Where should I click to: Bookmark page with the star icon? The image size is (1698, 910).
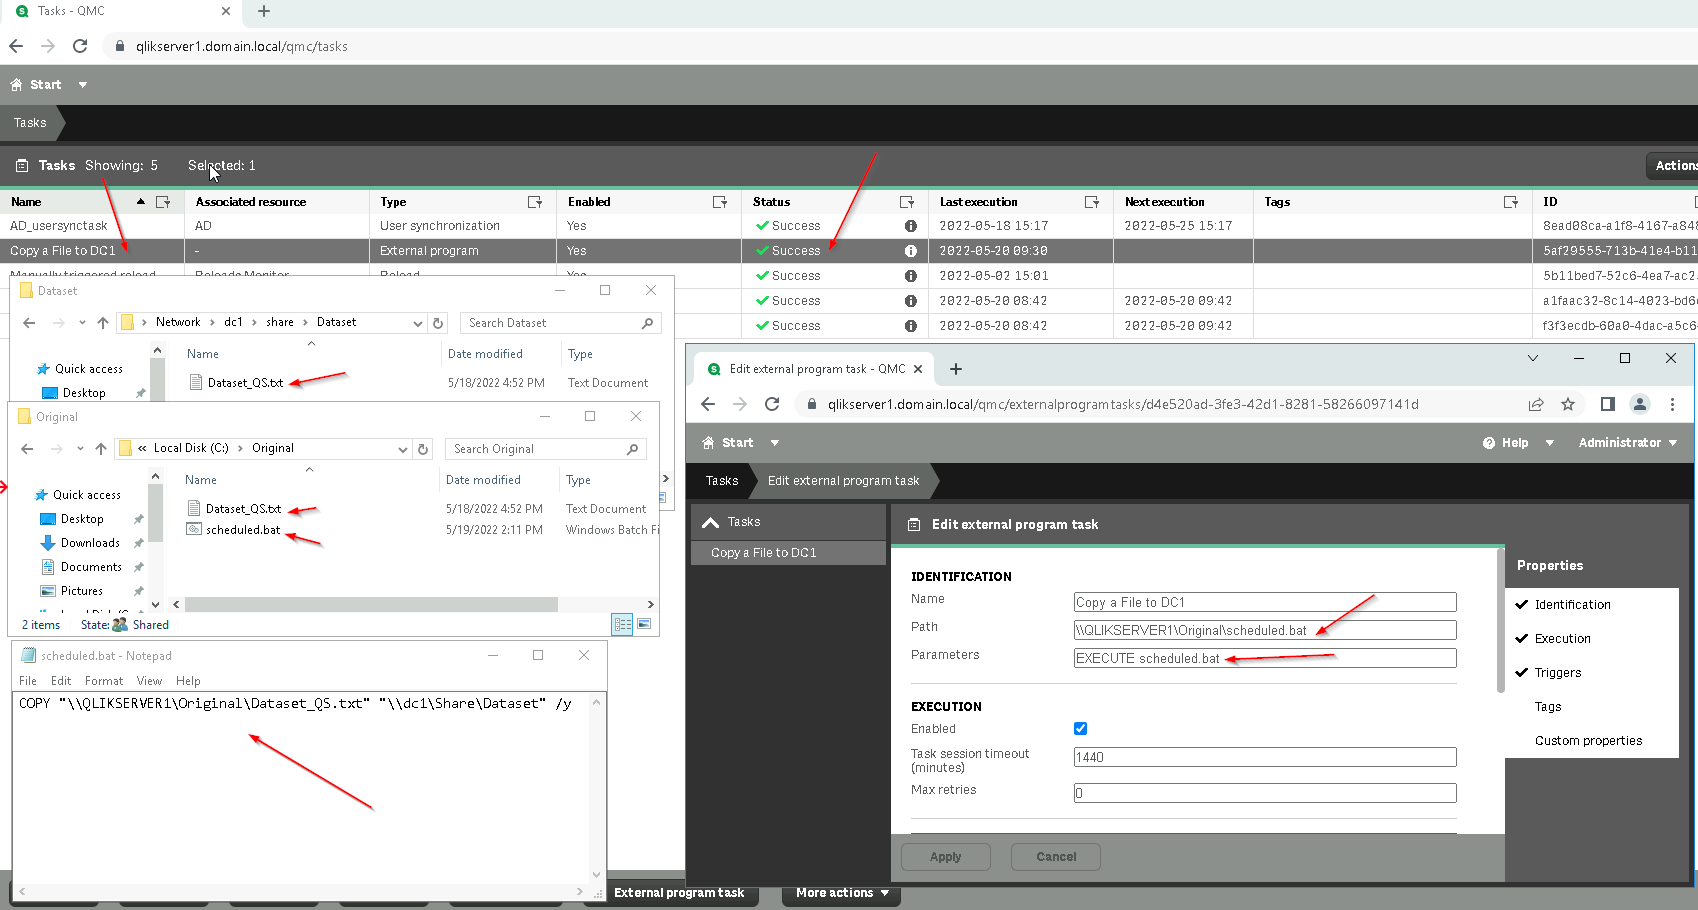pyautogui.click(x=1568, y=404)
